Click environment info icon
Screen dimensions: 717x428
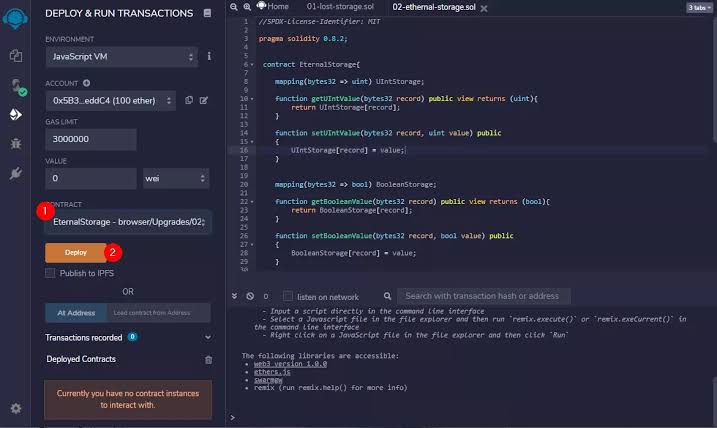tap(209, 56)
